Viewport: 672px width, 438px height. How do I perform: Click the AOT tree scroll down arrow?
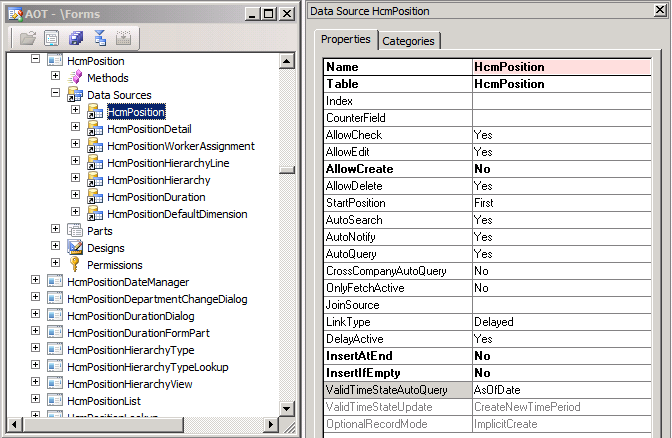pyautogui.click(x=287, y=408)
